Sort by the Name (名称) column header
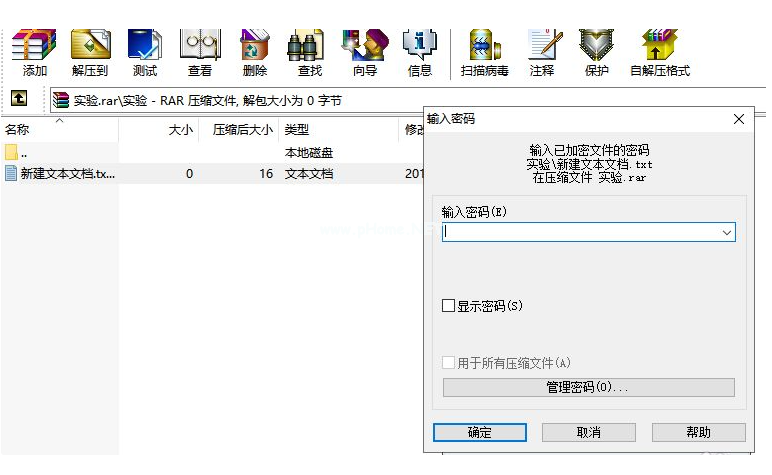 (x=18, y=130)
